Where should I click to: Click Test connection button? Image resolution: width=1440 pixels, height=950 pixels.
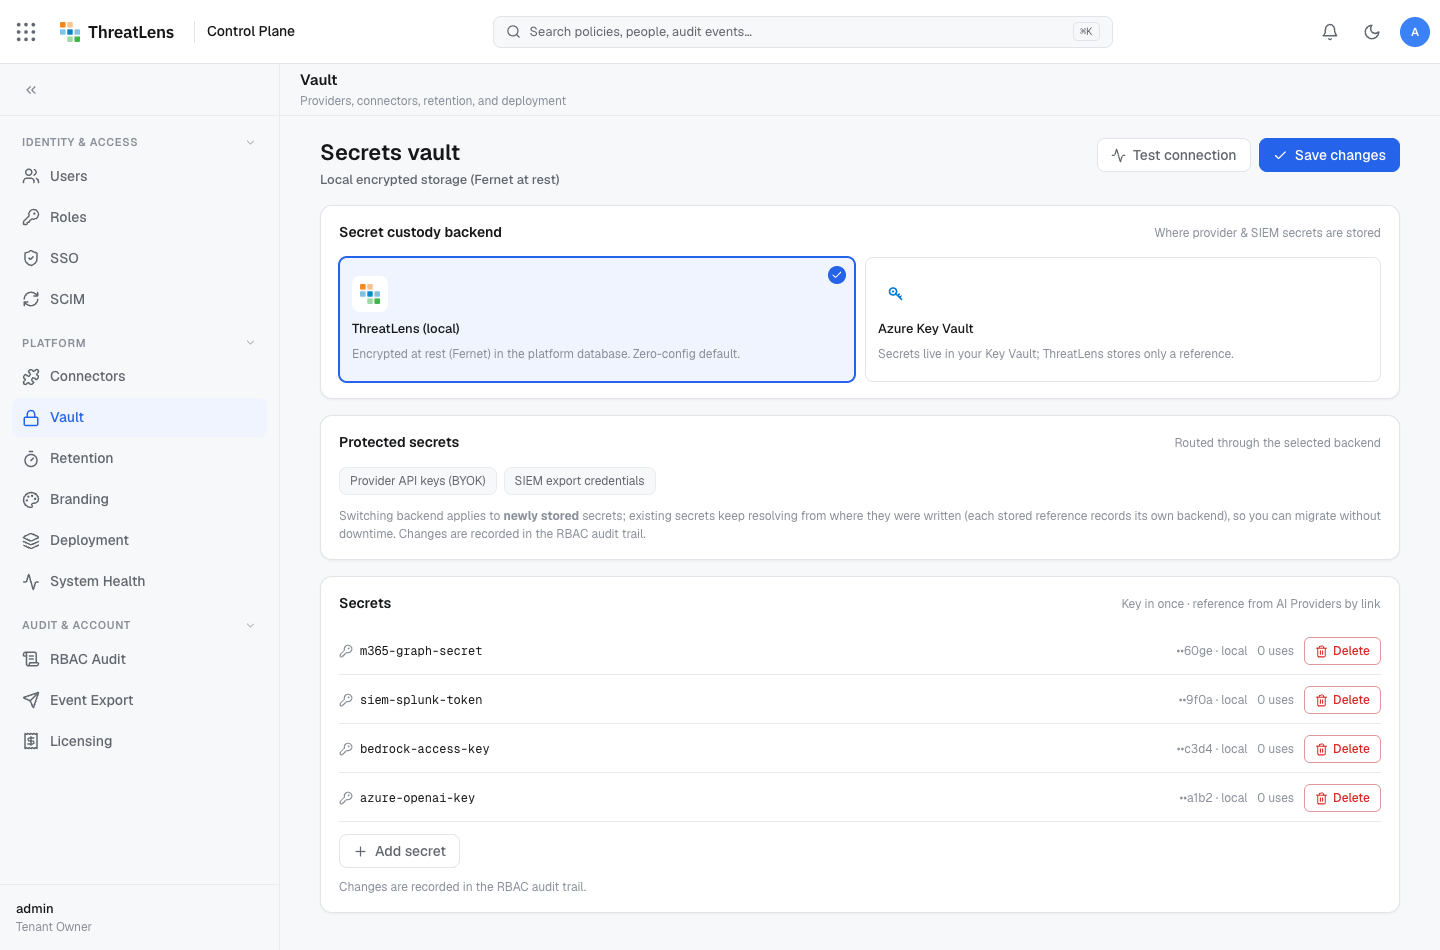click(x=1174, y=155)
